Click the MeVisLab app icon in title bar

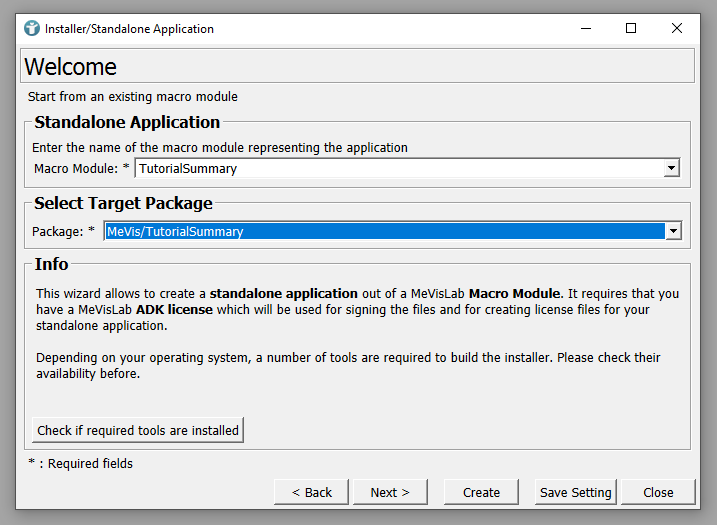coord(32,28)
